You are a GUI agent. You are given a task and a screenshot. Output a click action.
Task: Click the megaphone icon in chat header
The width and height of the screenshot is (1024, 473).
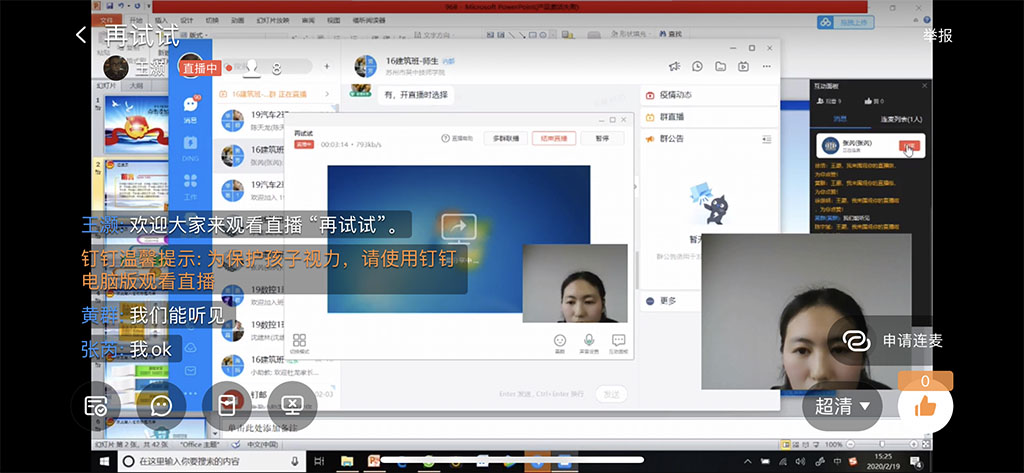click(x=675, y=66)
